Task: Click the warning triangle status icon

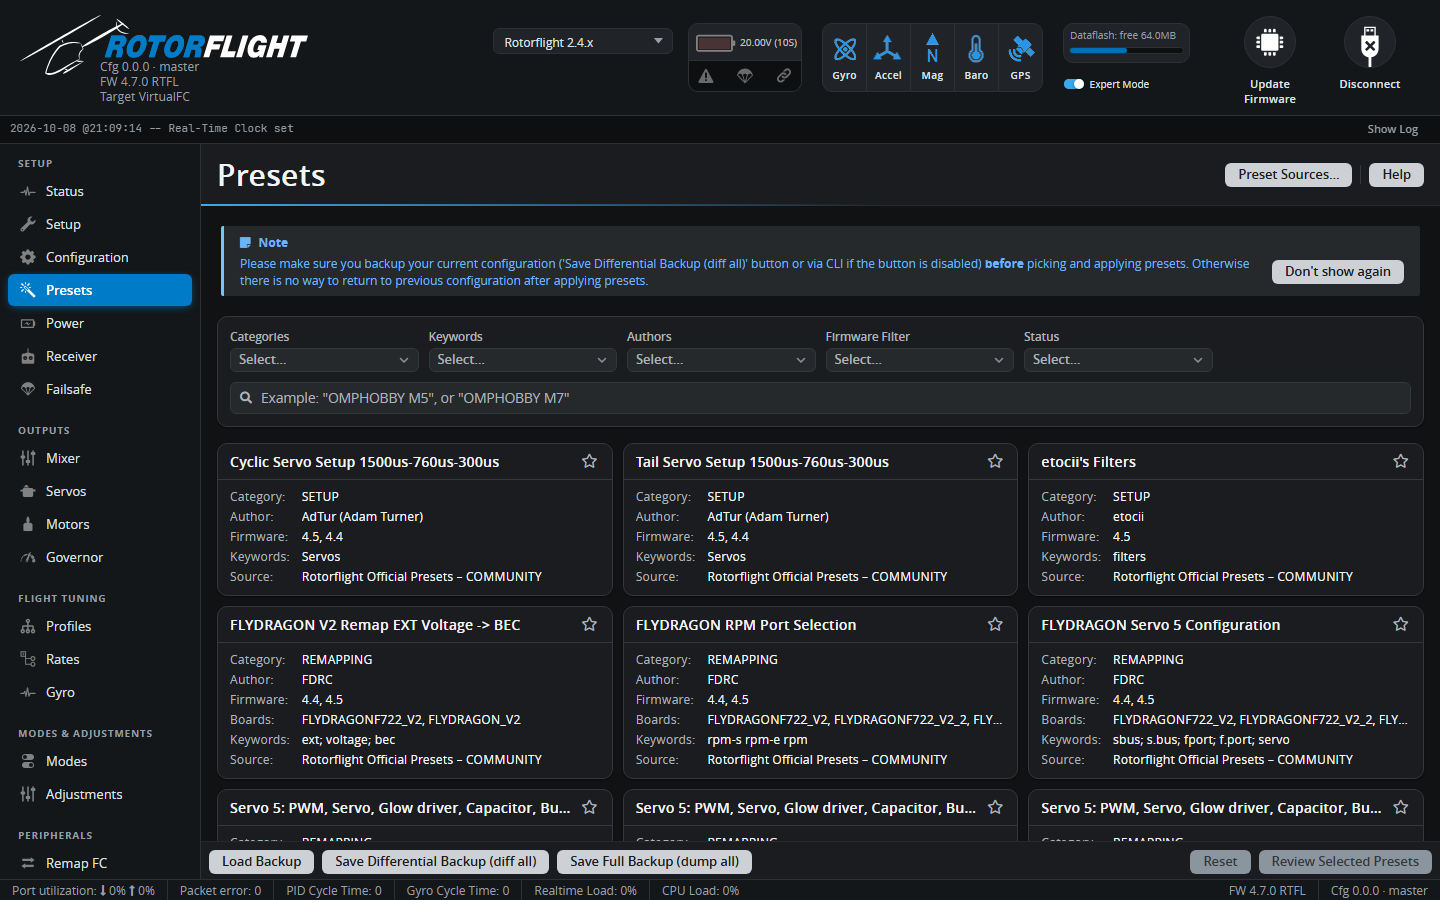Action: 706,76
